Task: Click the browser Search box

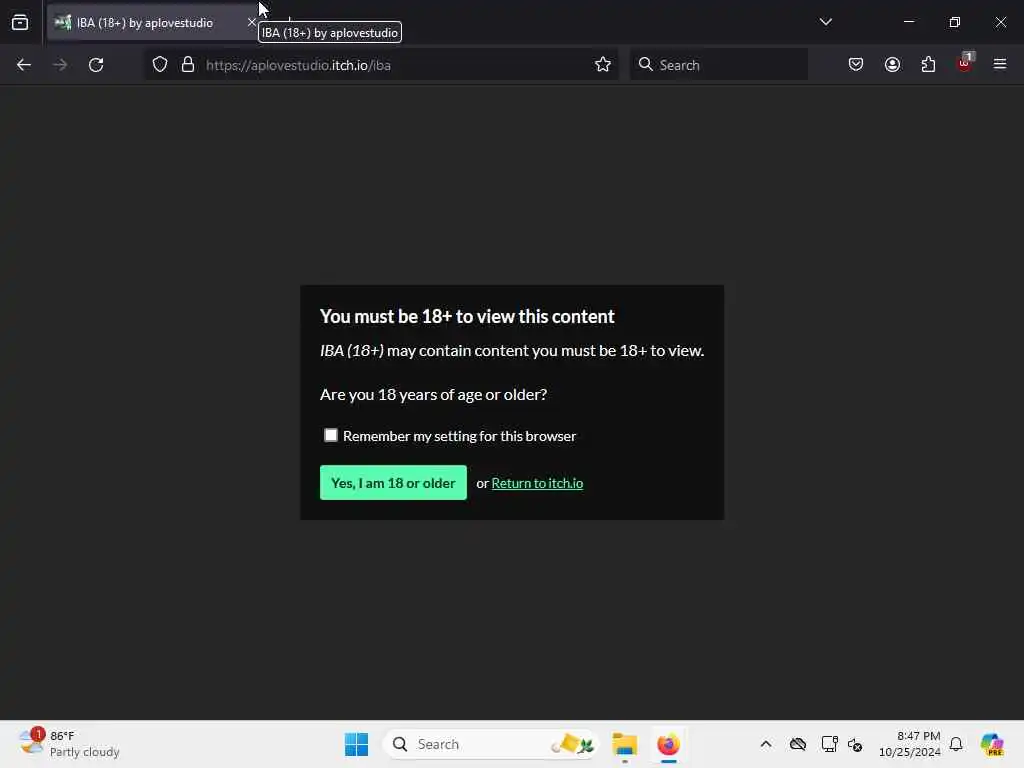Action: pyautogui.click(x=718, y=65)
